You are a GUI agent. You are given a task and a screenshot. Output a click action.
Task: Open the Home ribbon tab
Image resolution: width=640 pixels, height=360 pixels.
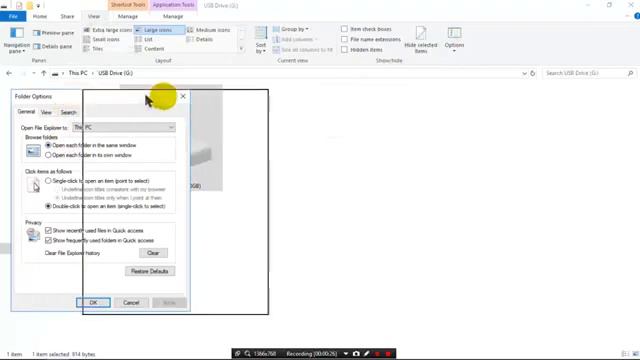pyautogui.click(x=40, y=16)
